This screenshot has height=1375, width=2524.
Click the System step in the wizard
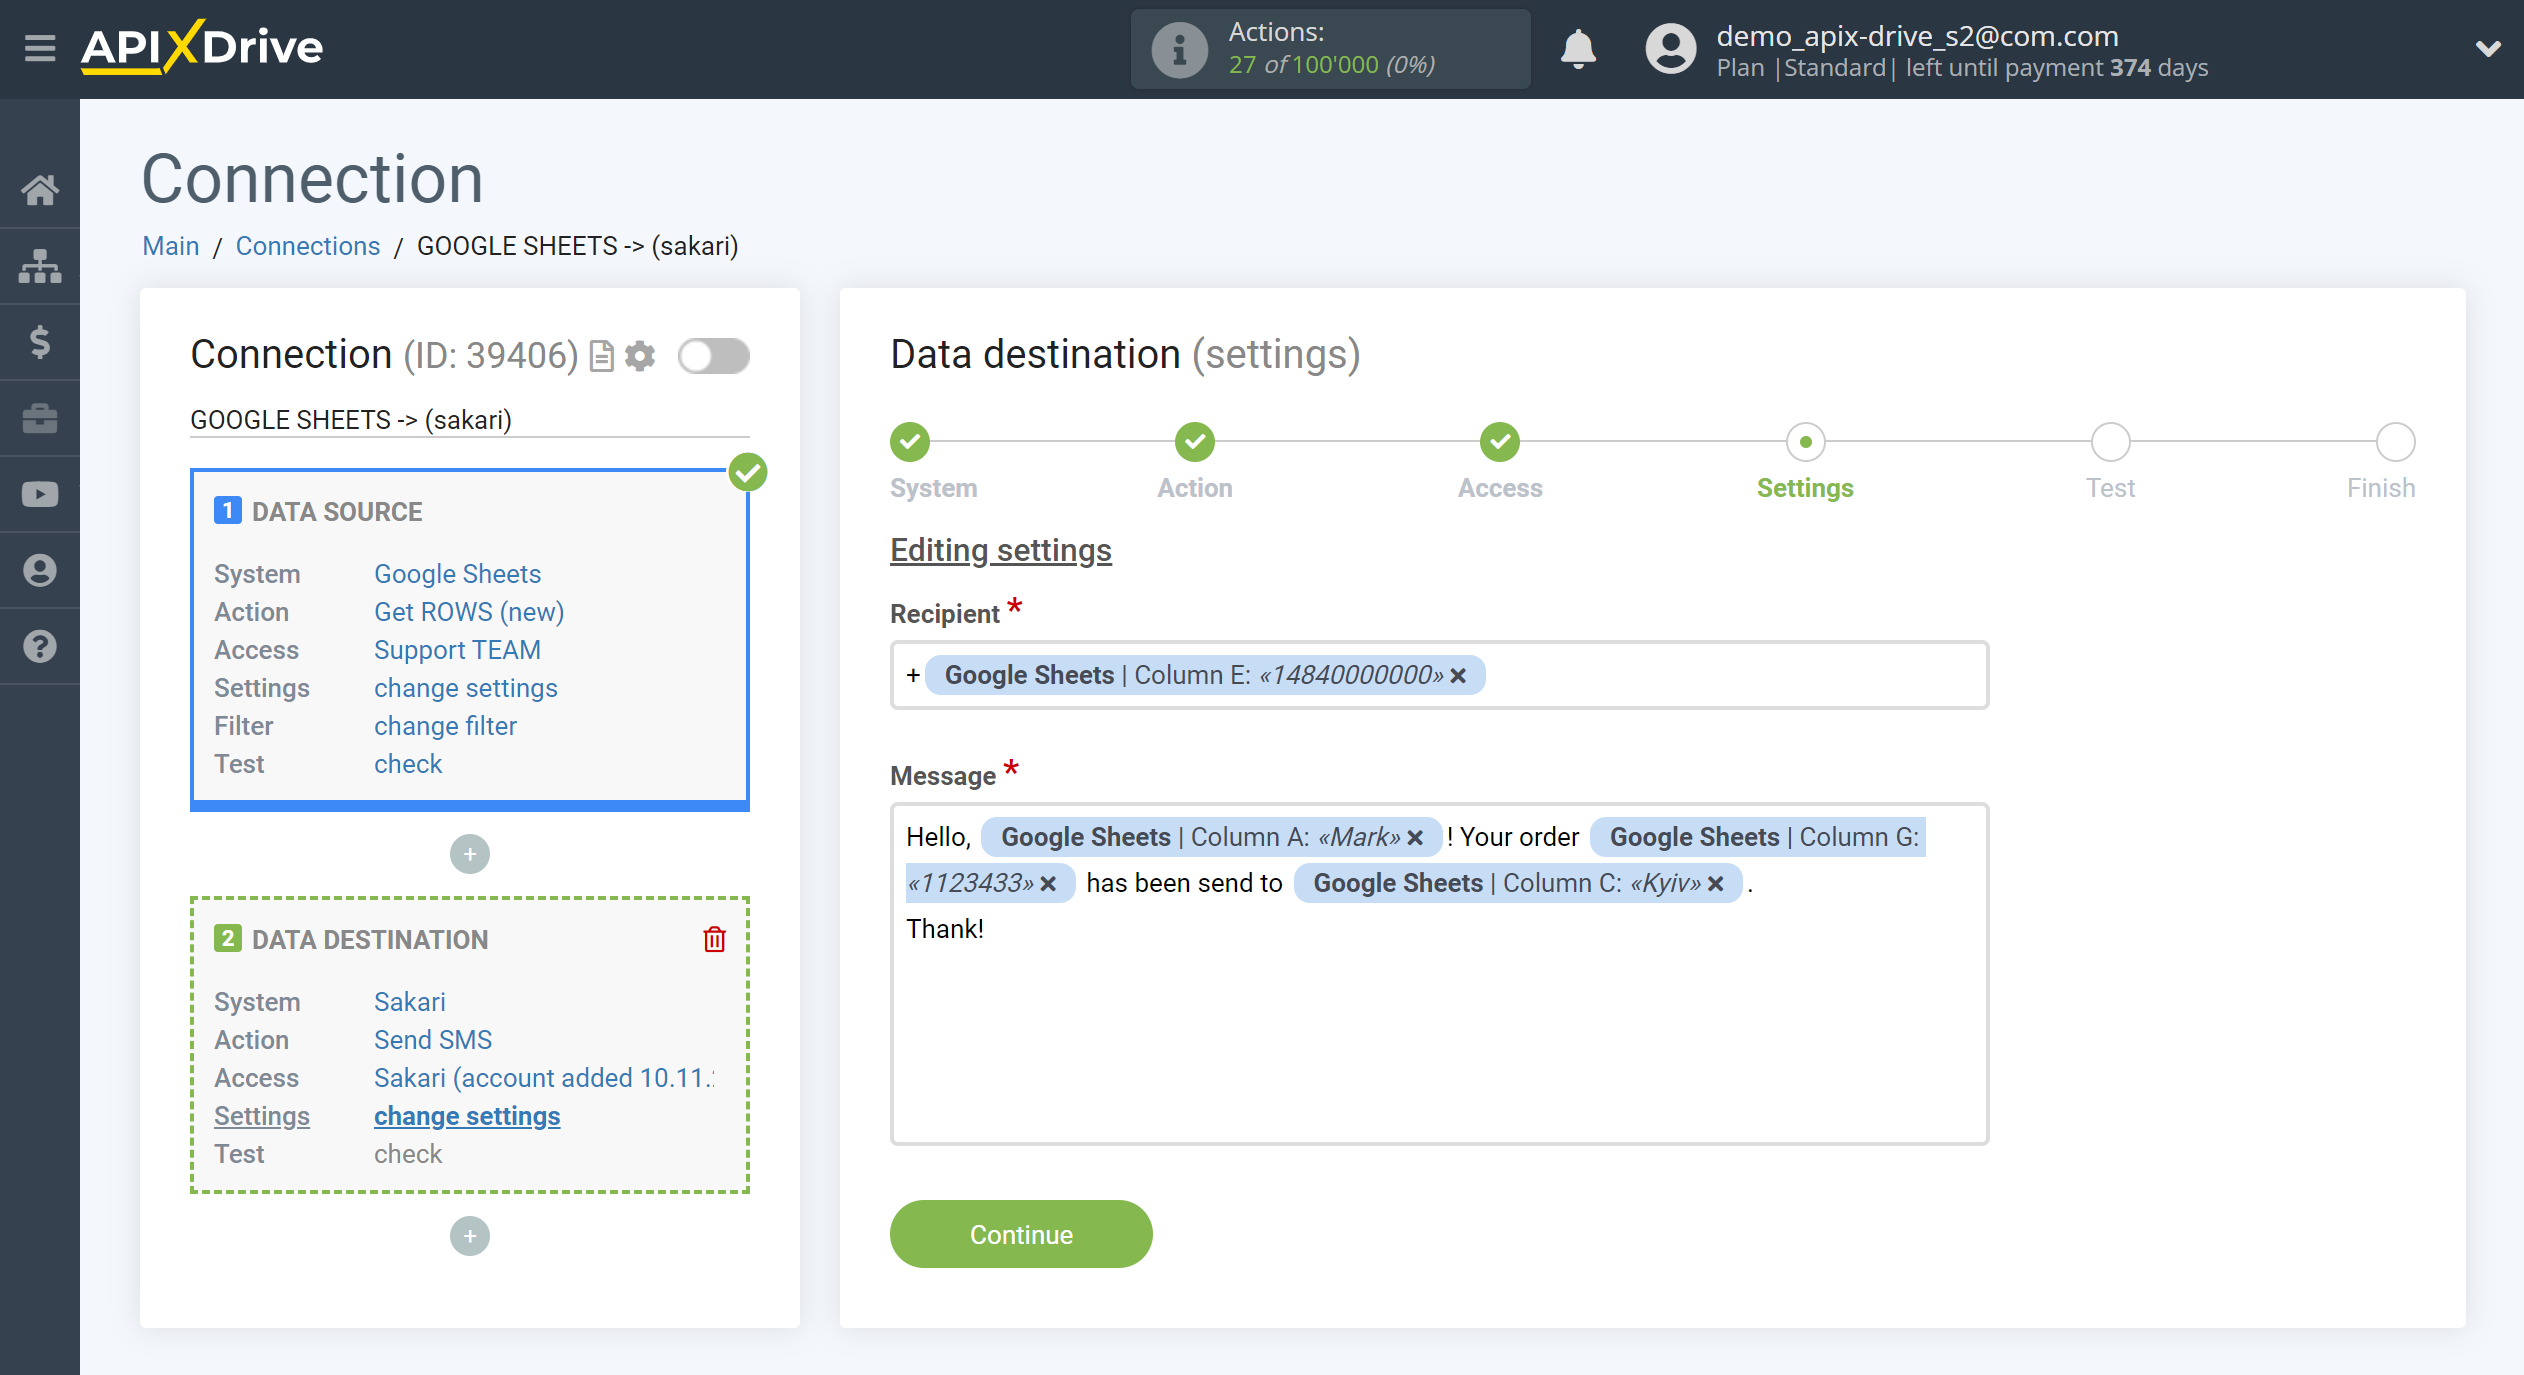910,442
